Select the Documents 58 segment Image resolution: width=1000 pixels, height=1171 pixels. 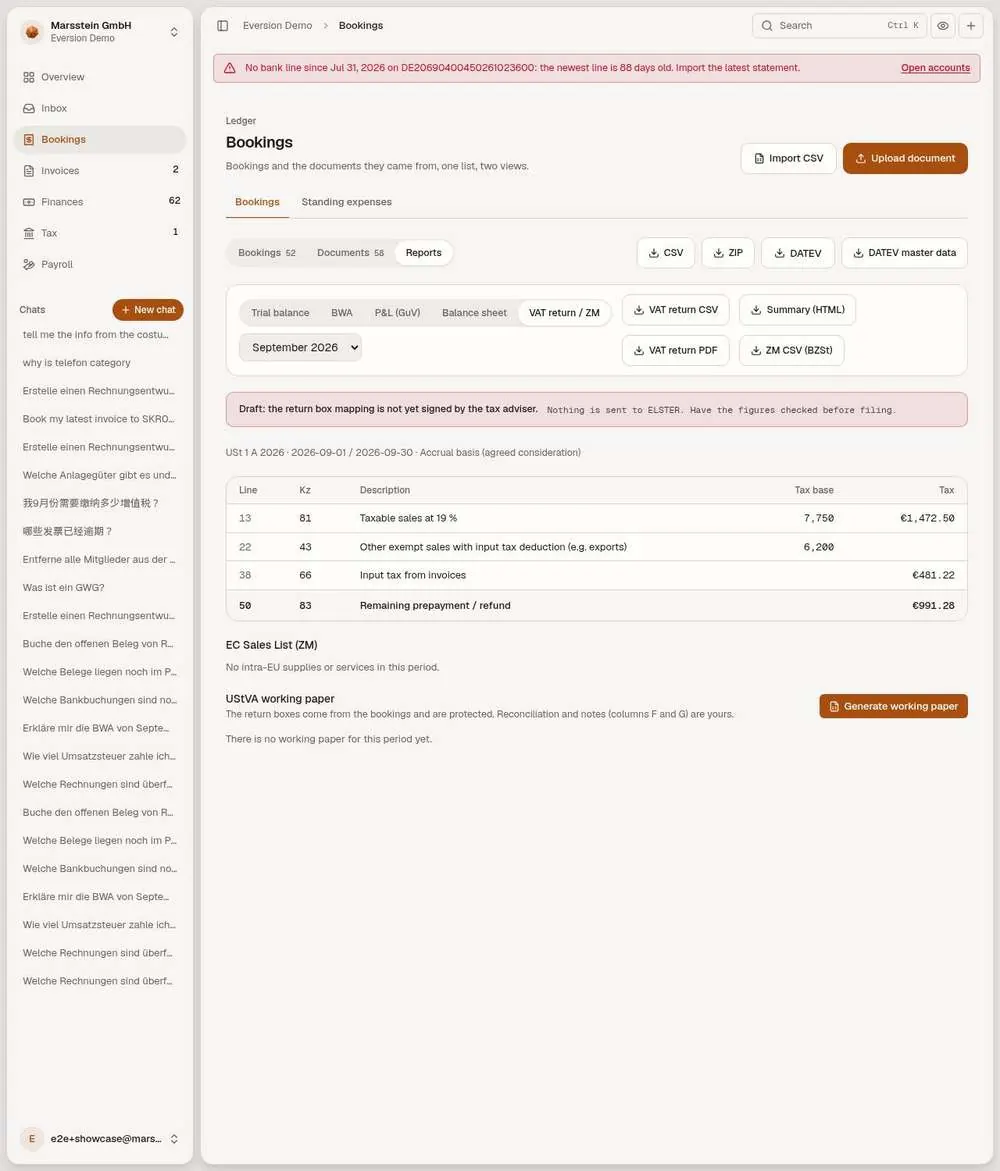(350, 253)
